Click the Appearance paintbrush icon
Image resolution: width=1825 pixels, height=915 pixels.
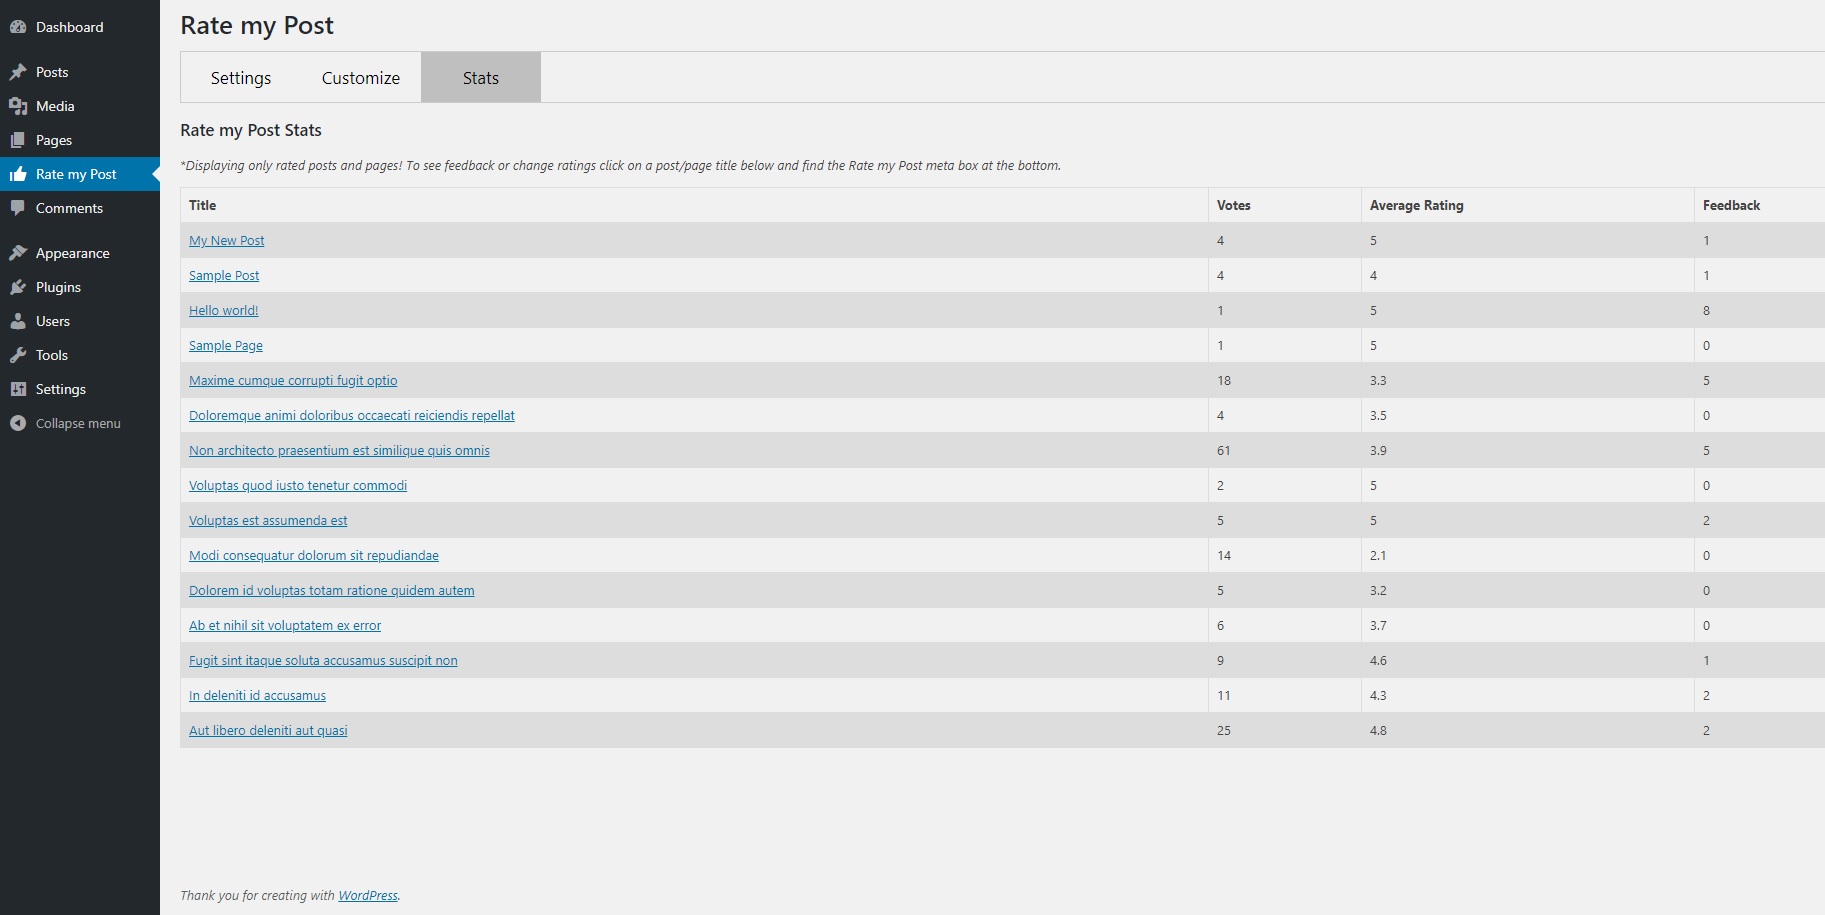click(18, 253)
